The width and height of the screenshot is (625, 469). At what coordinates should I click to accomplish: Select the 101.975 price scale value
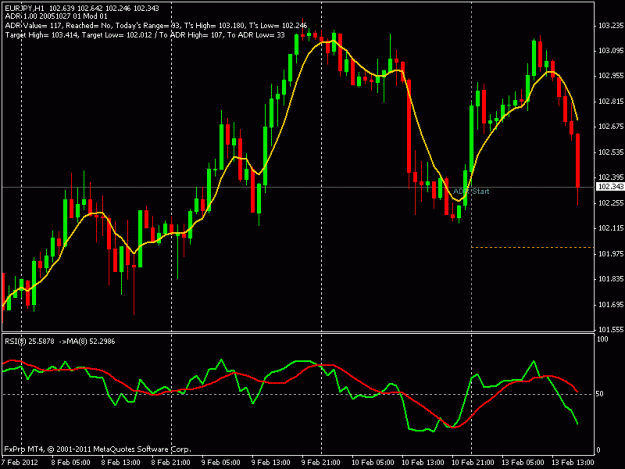(611, 254)
